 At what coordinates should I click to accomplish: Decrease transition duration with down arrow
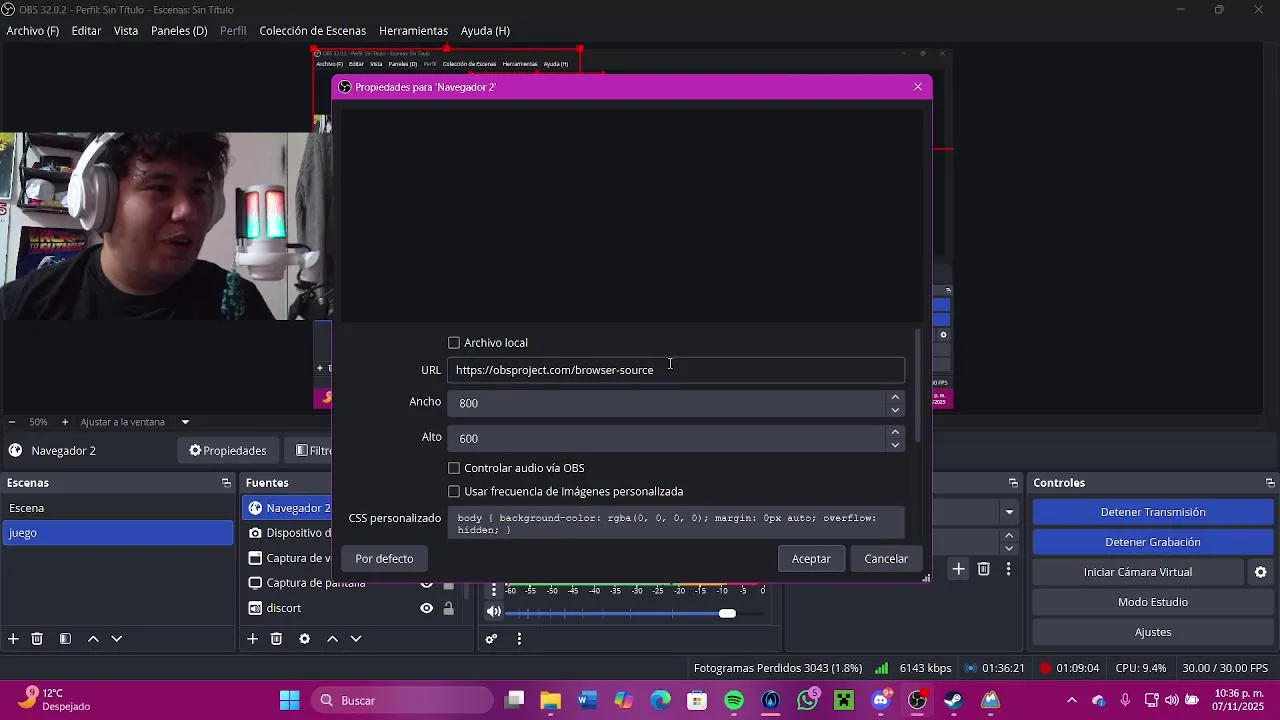[1009, 548]
